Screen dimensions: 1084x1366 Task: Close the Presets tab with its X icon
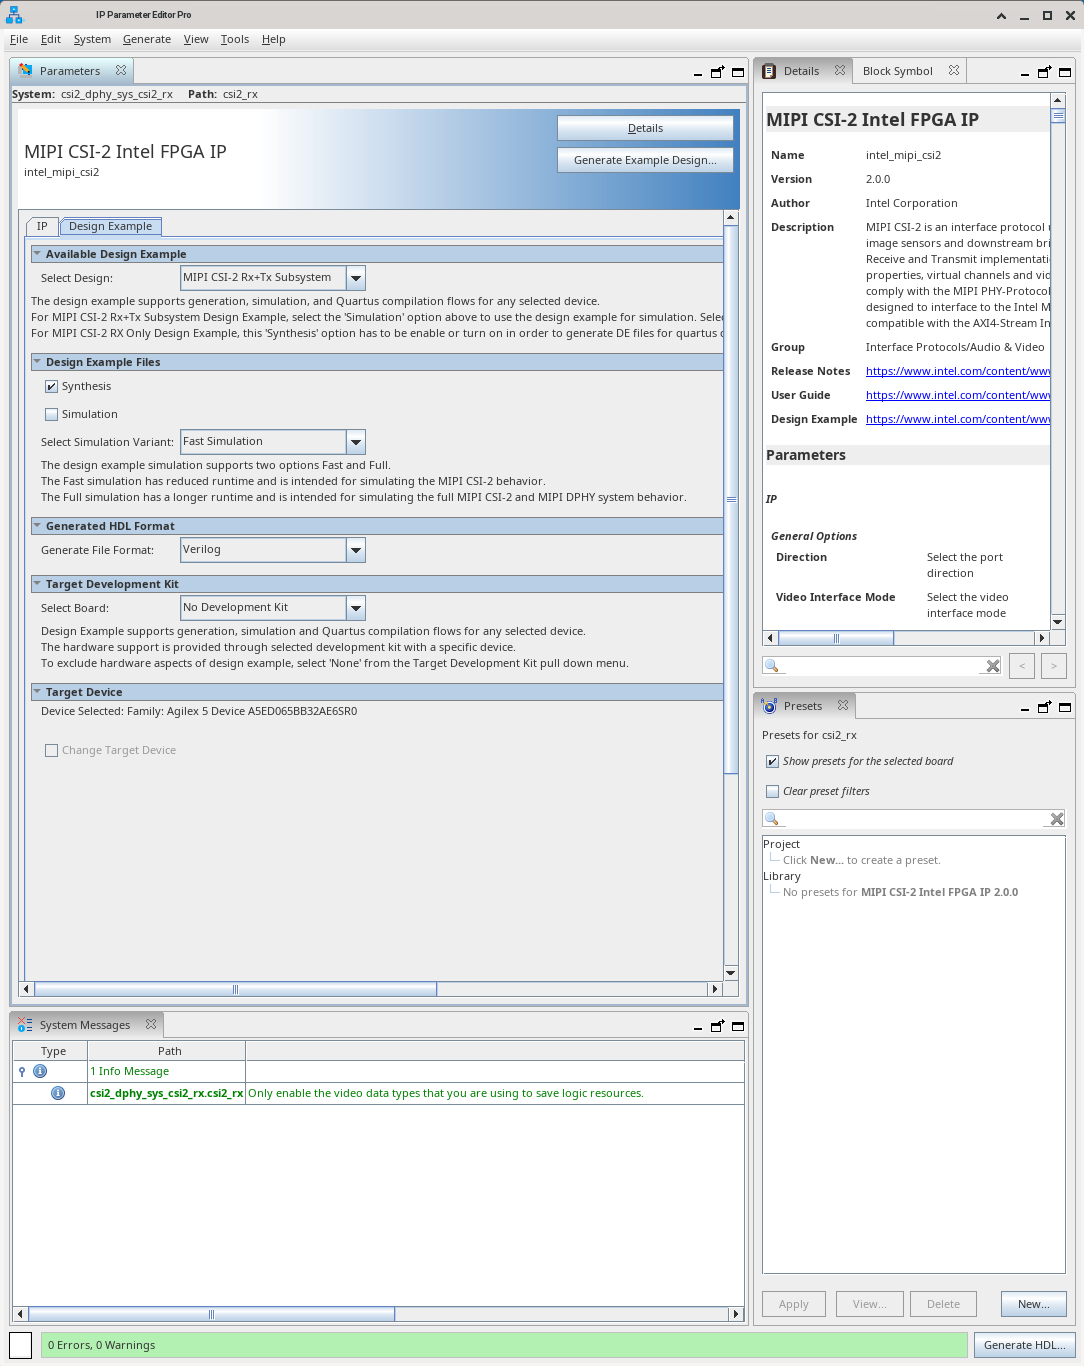click(x=843, y=705)
